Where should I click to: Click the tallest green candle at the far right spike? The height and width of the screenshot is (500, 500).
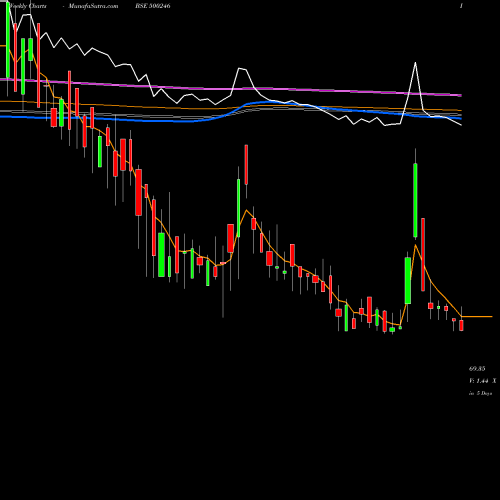(x=415, y=200)
